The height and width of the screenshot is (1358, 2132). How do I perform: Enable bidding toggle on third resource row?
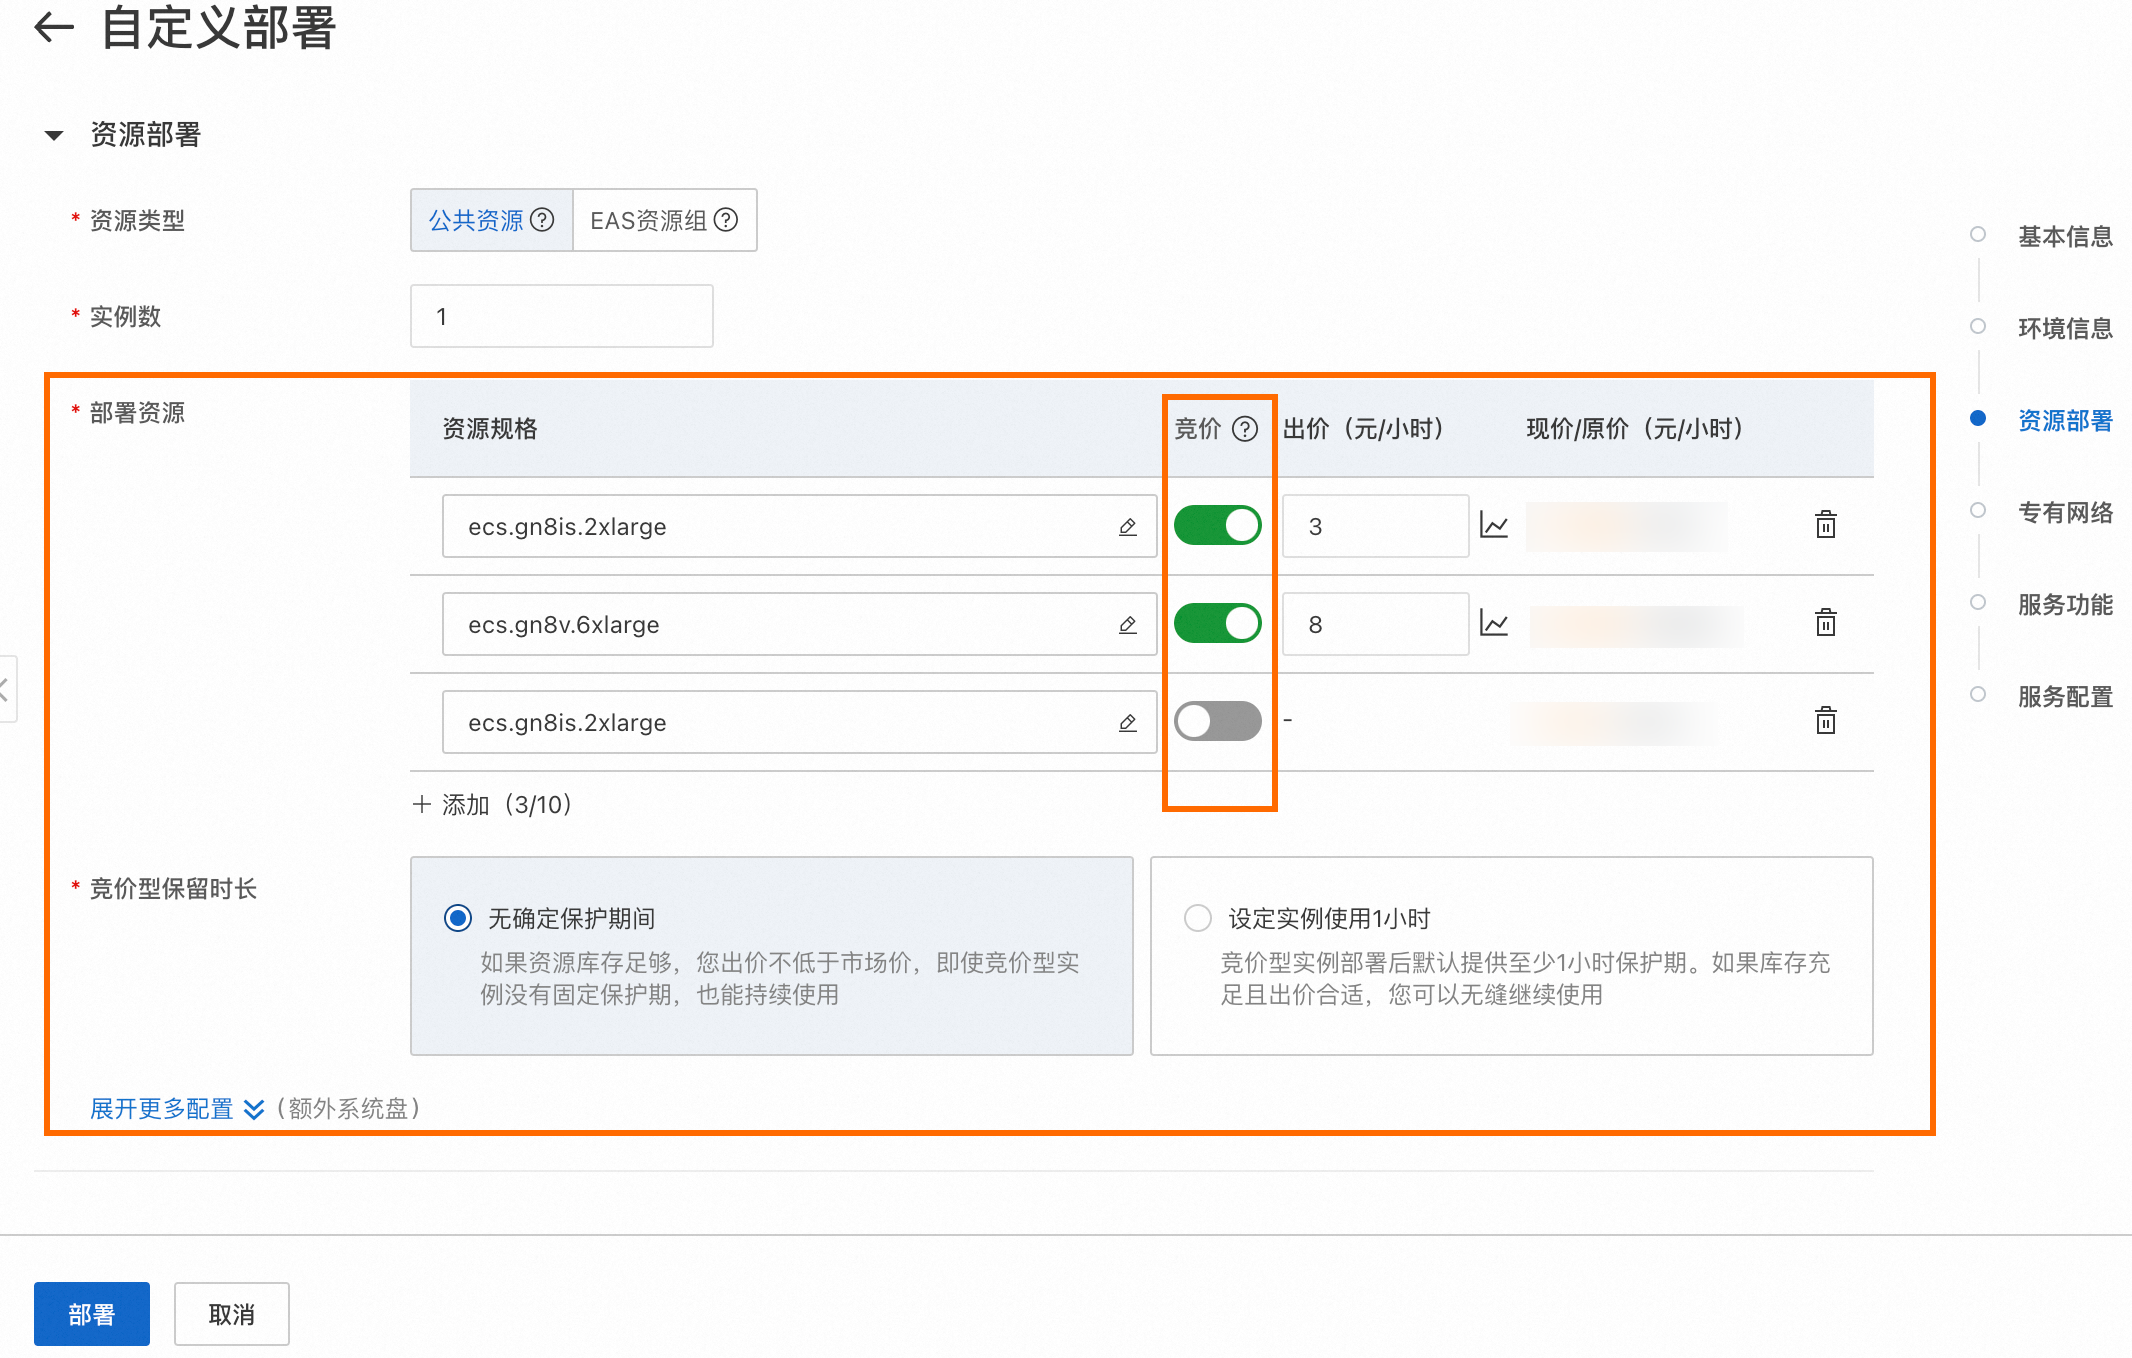[x=1218, y=721]
